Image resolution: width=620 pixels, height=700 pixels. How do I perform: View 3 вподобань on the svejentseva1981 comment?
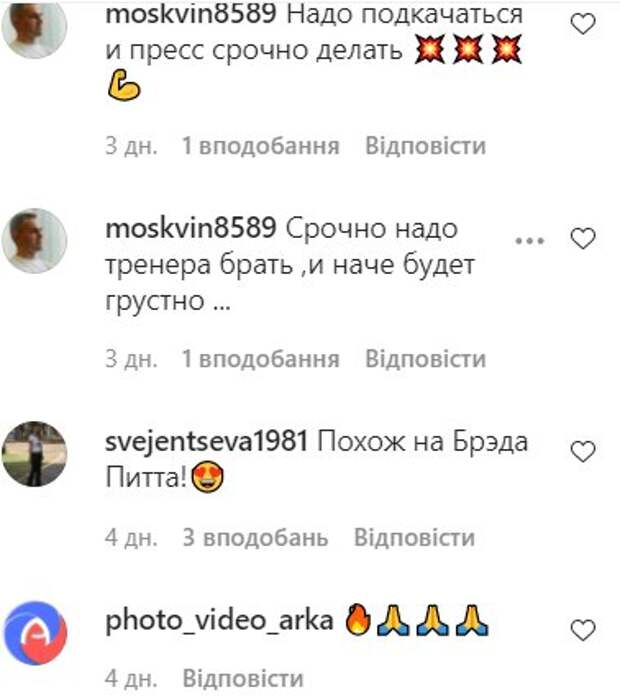[255, 537]
